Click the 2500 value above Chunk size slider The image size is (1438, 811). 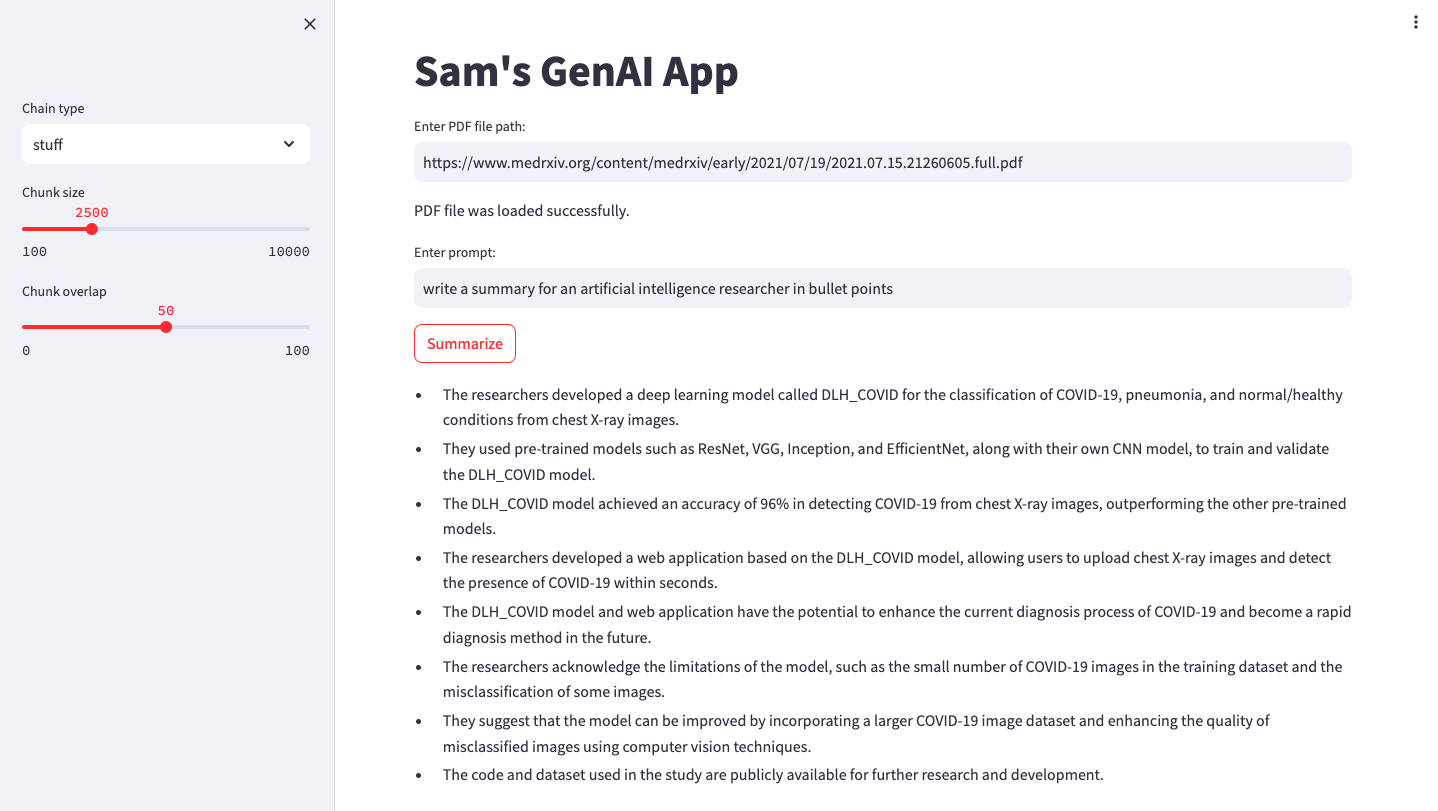[92, 212]
